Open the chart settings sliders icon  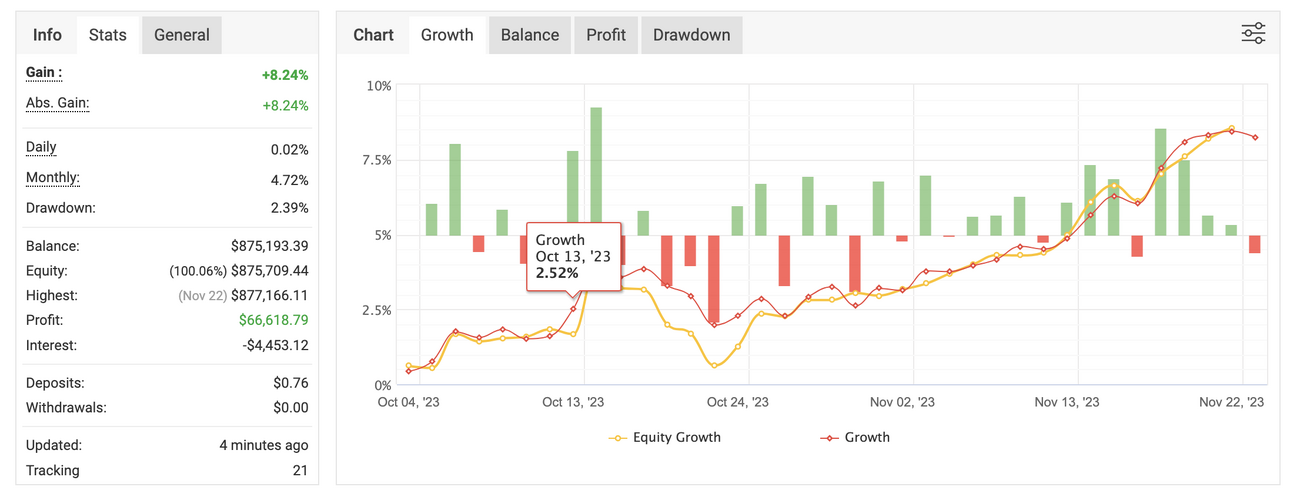pyautogui.click(x=1253, y=33)
